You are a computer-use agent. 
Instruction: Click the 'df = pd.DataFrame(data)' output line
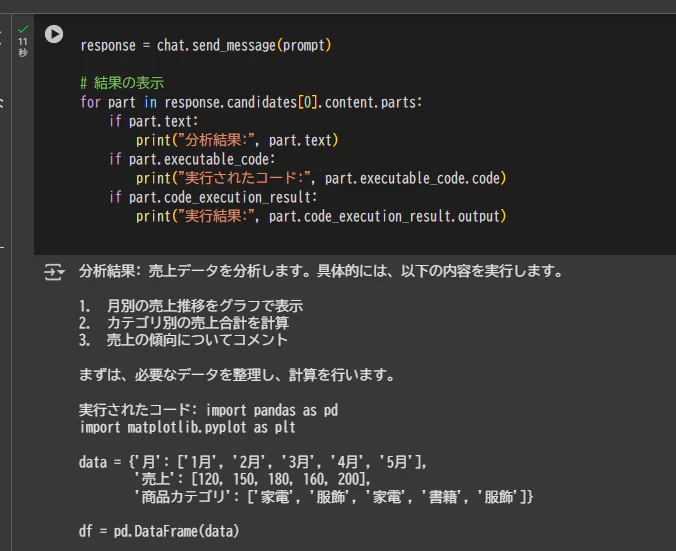(159, 531)
